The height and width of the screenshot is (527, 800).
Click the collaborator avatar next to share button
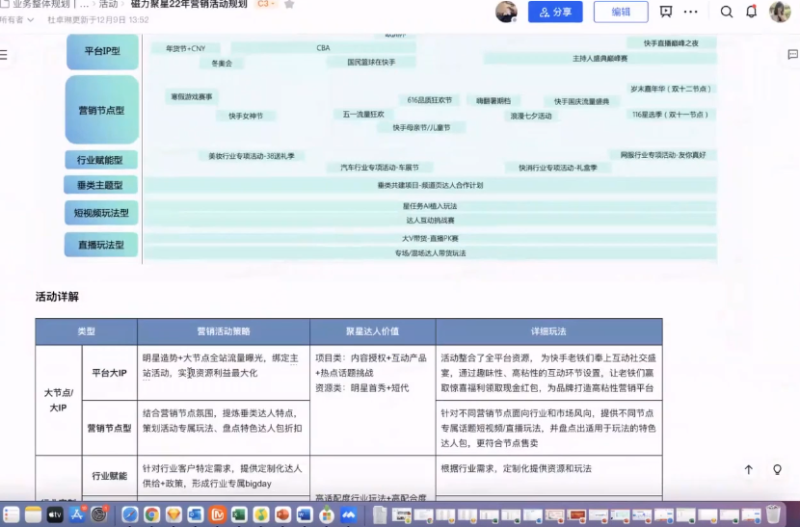(506, 11)
